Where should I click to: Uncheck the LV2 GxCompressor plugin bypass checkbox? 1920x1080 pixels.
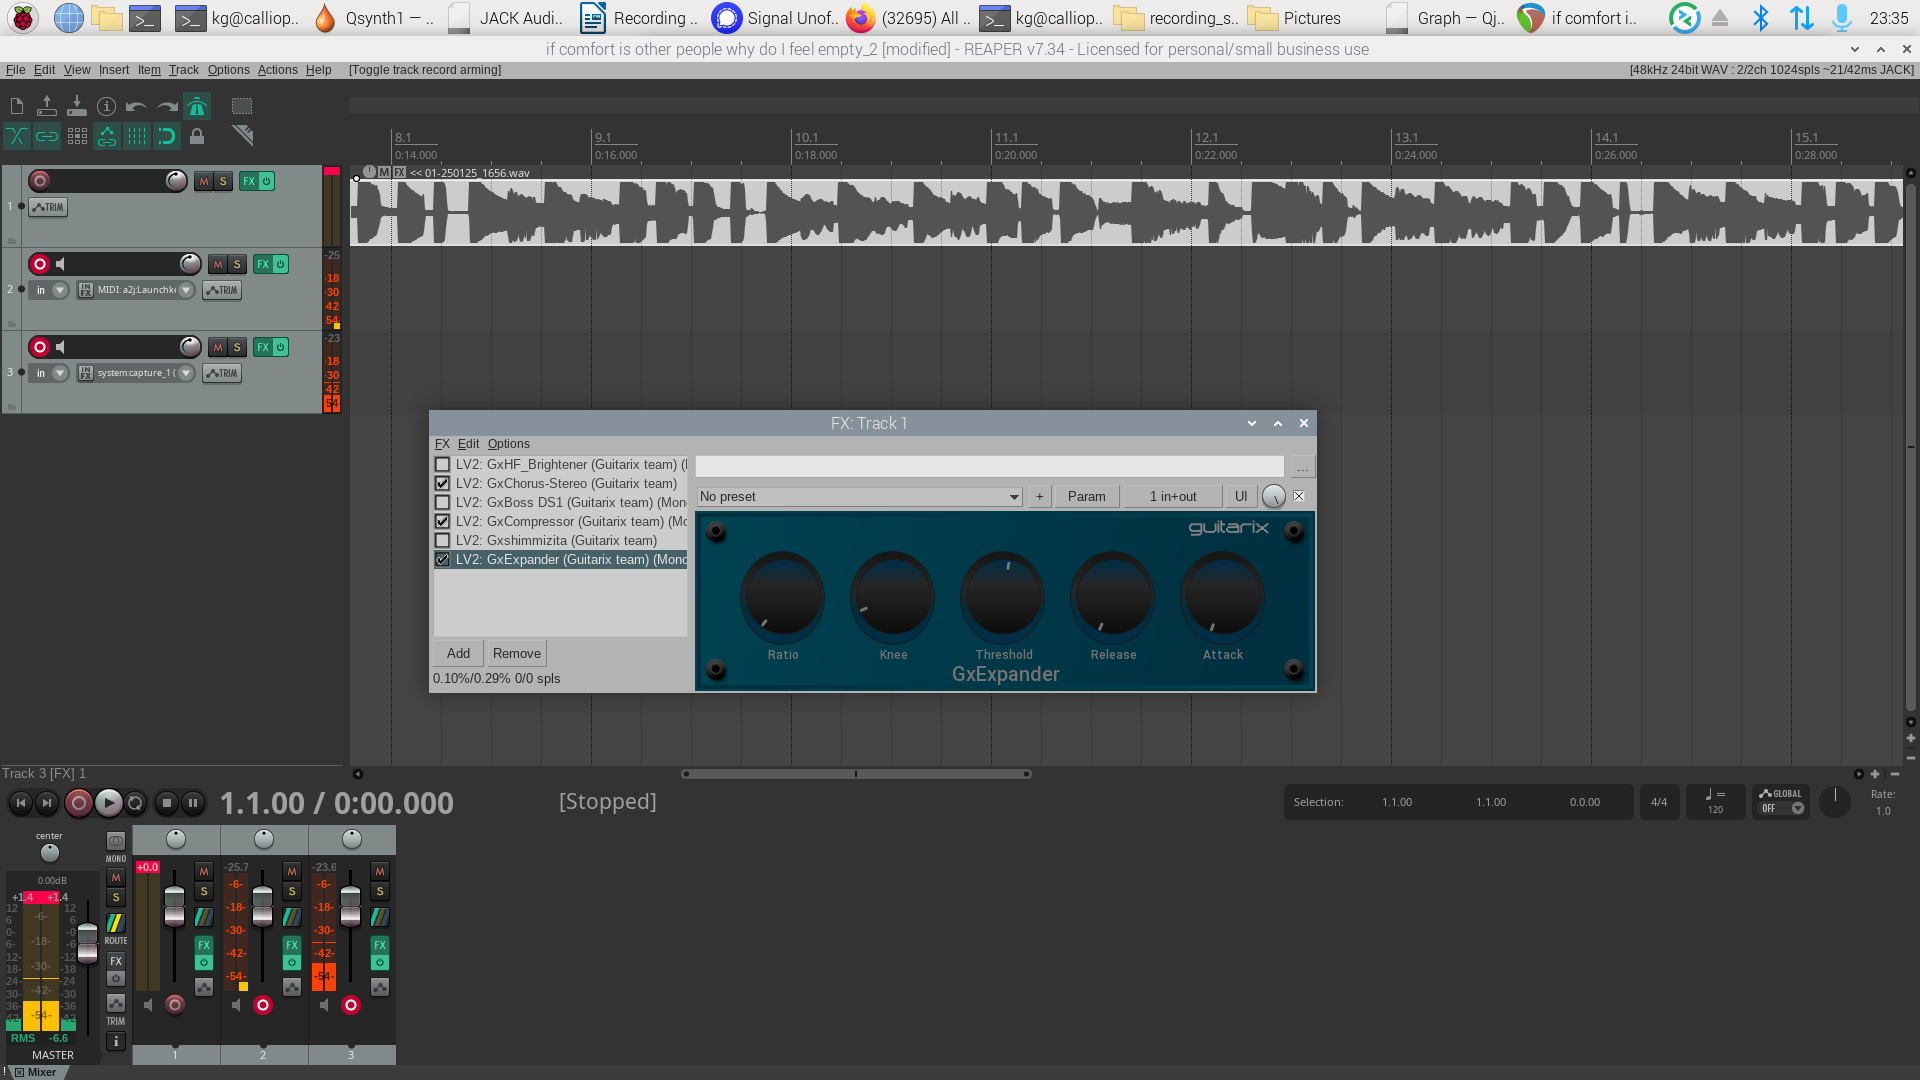pyautogui.click(x=442, y=521)
